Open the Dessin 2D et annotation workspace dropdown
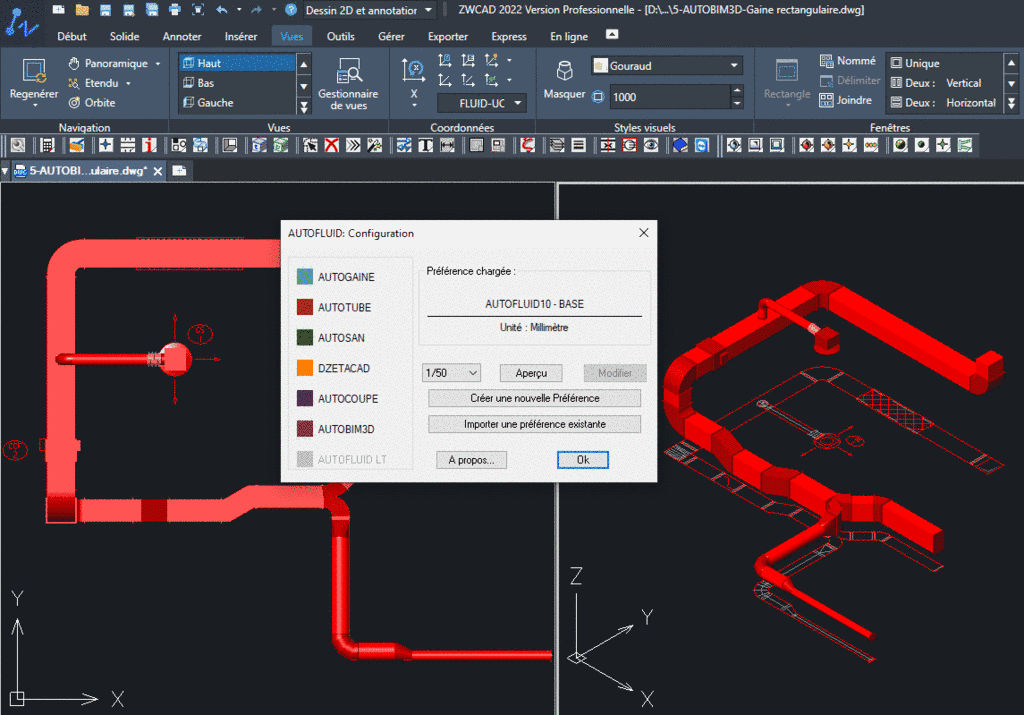The image size is (1024, 715). (x=428, y=10)
